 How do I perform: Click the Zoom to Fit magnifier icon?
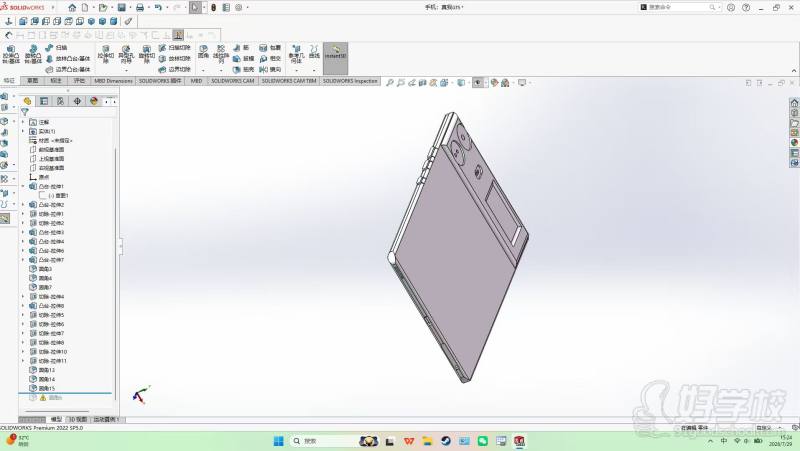point(390,83)
